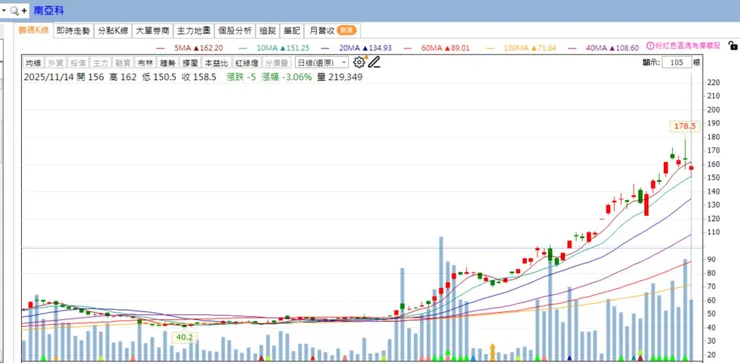Toggle the 投信 indicator button
The width and height of the screenshot is (740, 363).
point(78,62)
